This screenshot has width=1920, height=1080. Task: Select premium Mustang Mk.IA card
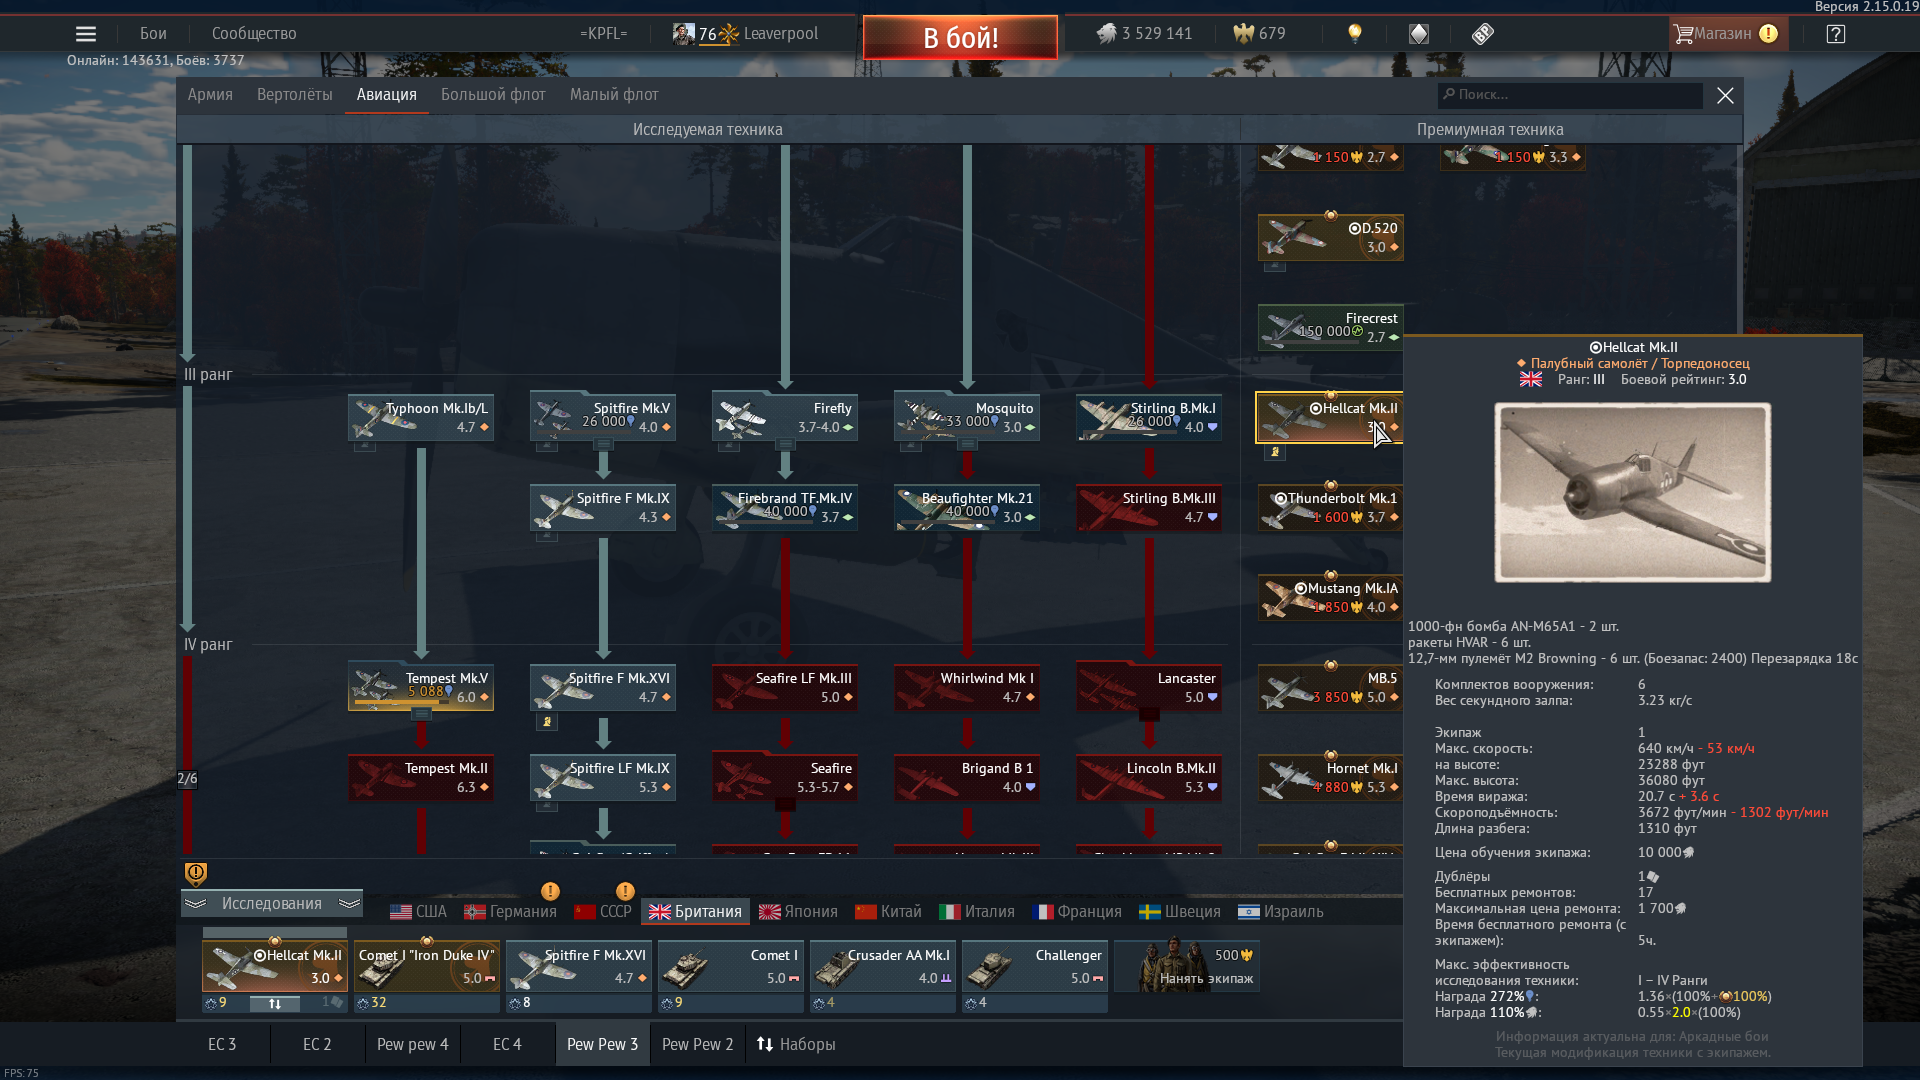(x=1330, y=598)
